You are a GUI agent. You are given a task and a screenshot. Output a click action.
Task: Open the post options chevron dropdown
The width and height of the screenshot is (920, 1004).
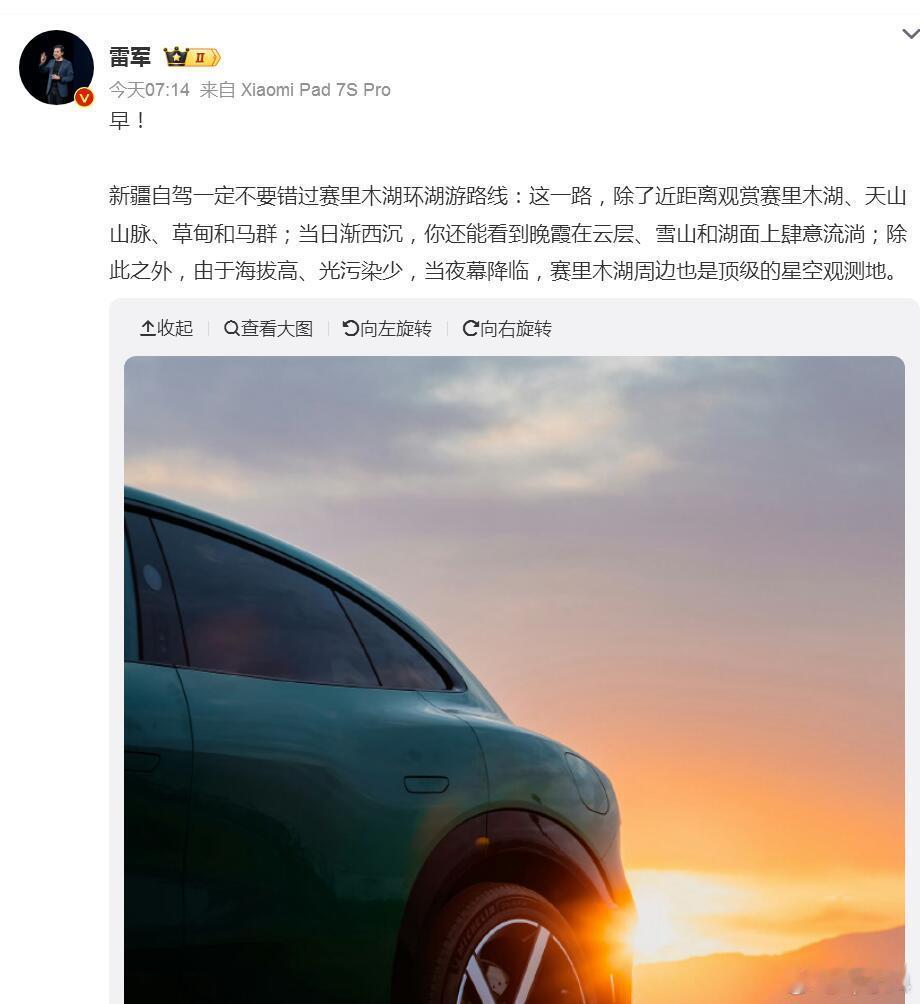(x=910, y=33)
